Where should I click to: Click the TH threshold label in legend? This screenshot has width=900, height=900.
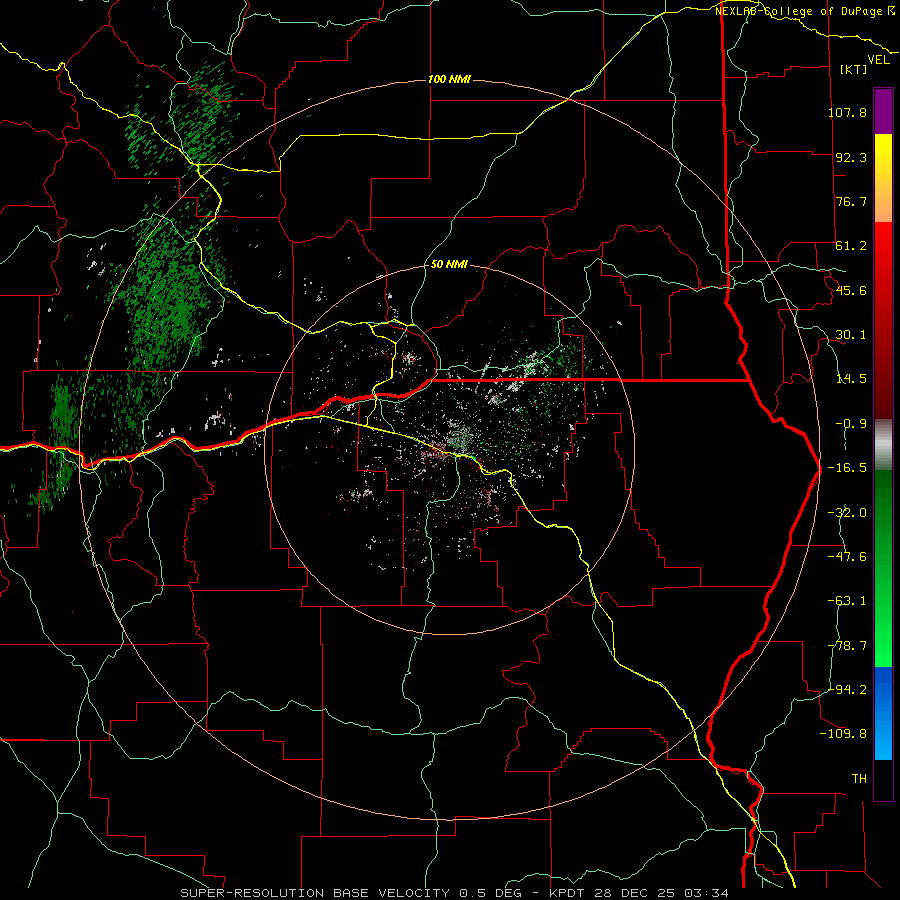point(859,779)
